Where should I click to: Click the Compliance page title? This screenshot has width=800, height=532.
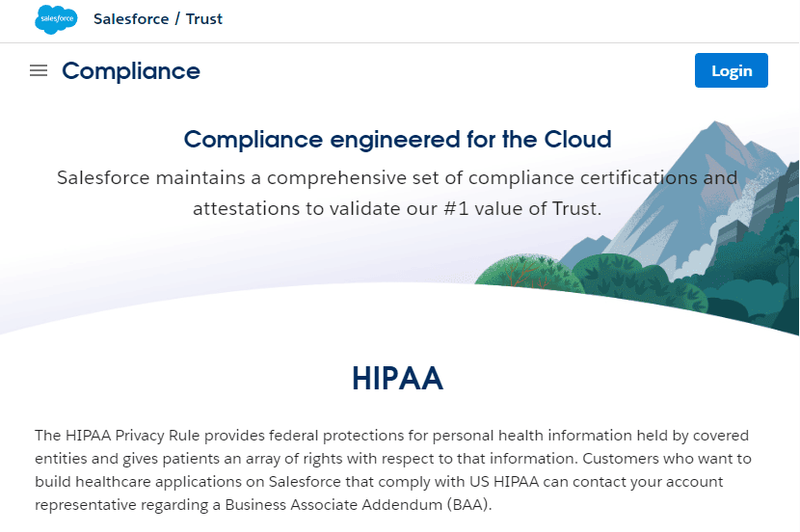pos(131,71)
